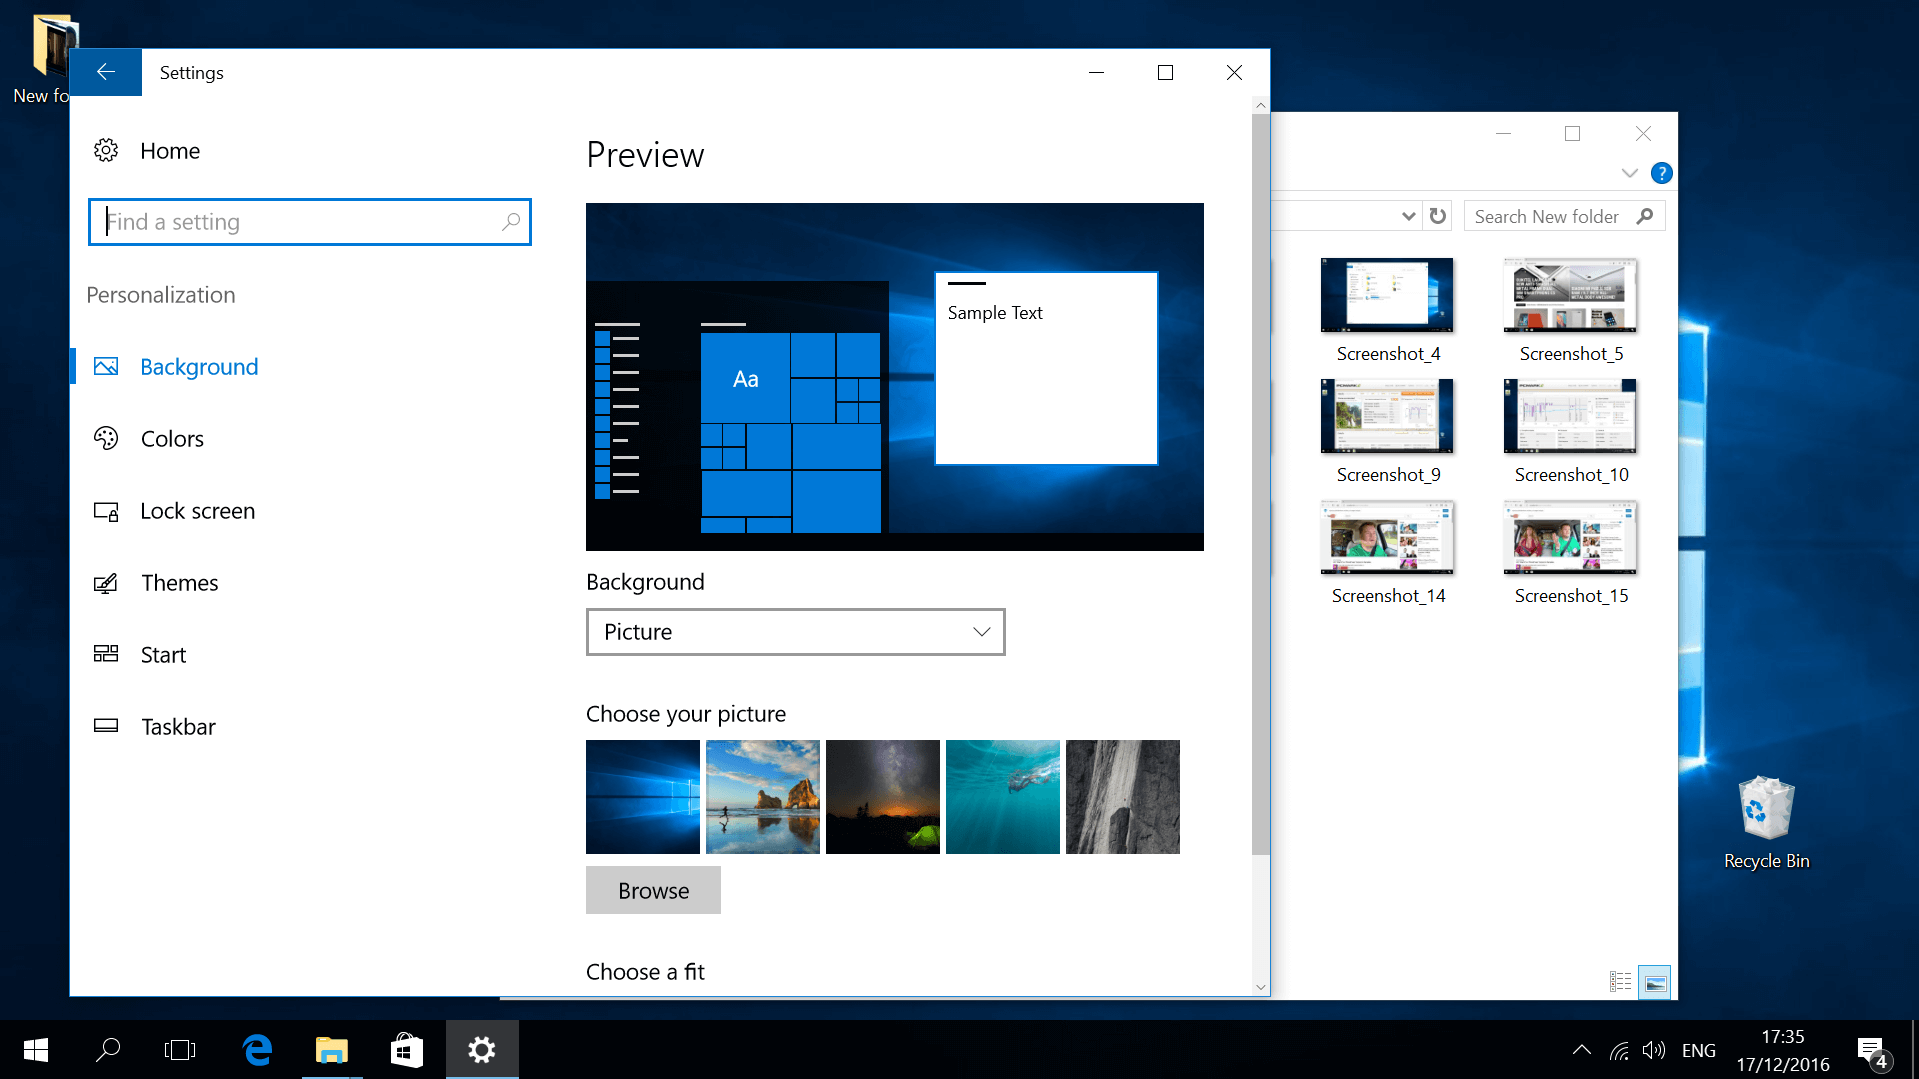Expand the File Explorer ribbon chevron

pos(1629,173)
